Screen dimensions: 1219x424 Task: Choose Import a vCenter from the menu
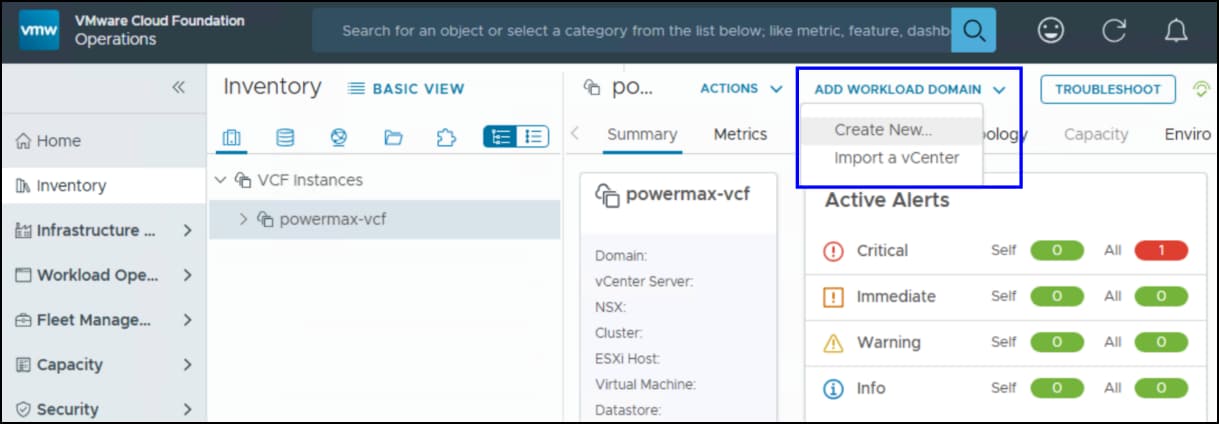point(896,158)
